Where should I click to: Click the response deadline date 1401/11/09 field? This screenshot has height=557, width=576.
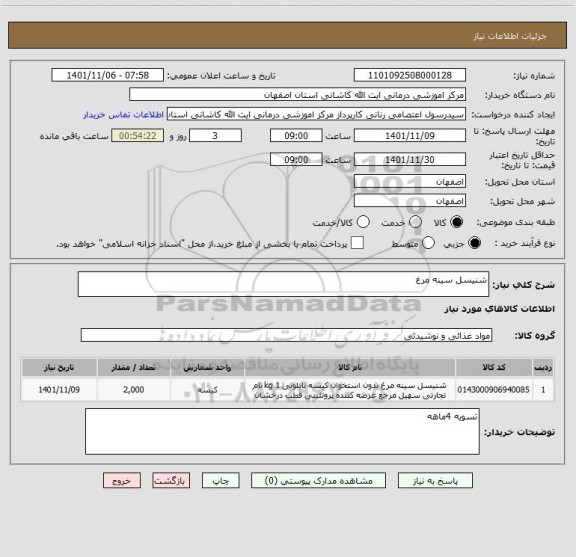point(410,136)
